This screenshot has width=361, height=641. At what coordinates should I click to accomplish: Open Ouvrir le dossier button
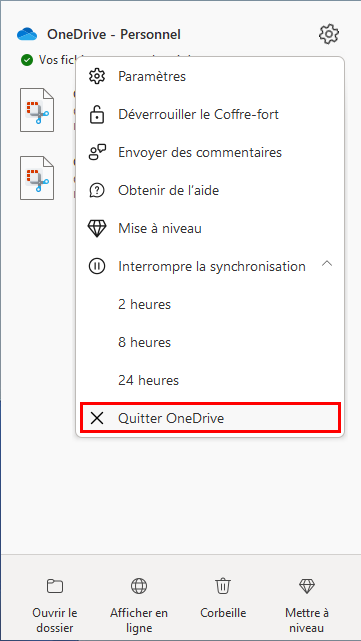pyautogui.click(x=55, y=605)
